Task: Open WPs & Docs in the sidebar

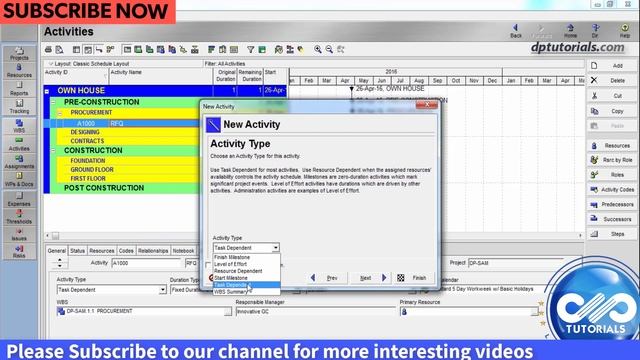Action: pos(19,180)
